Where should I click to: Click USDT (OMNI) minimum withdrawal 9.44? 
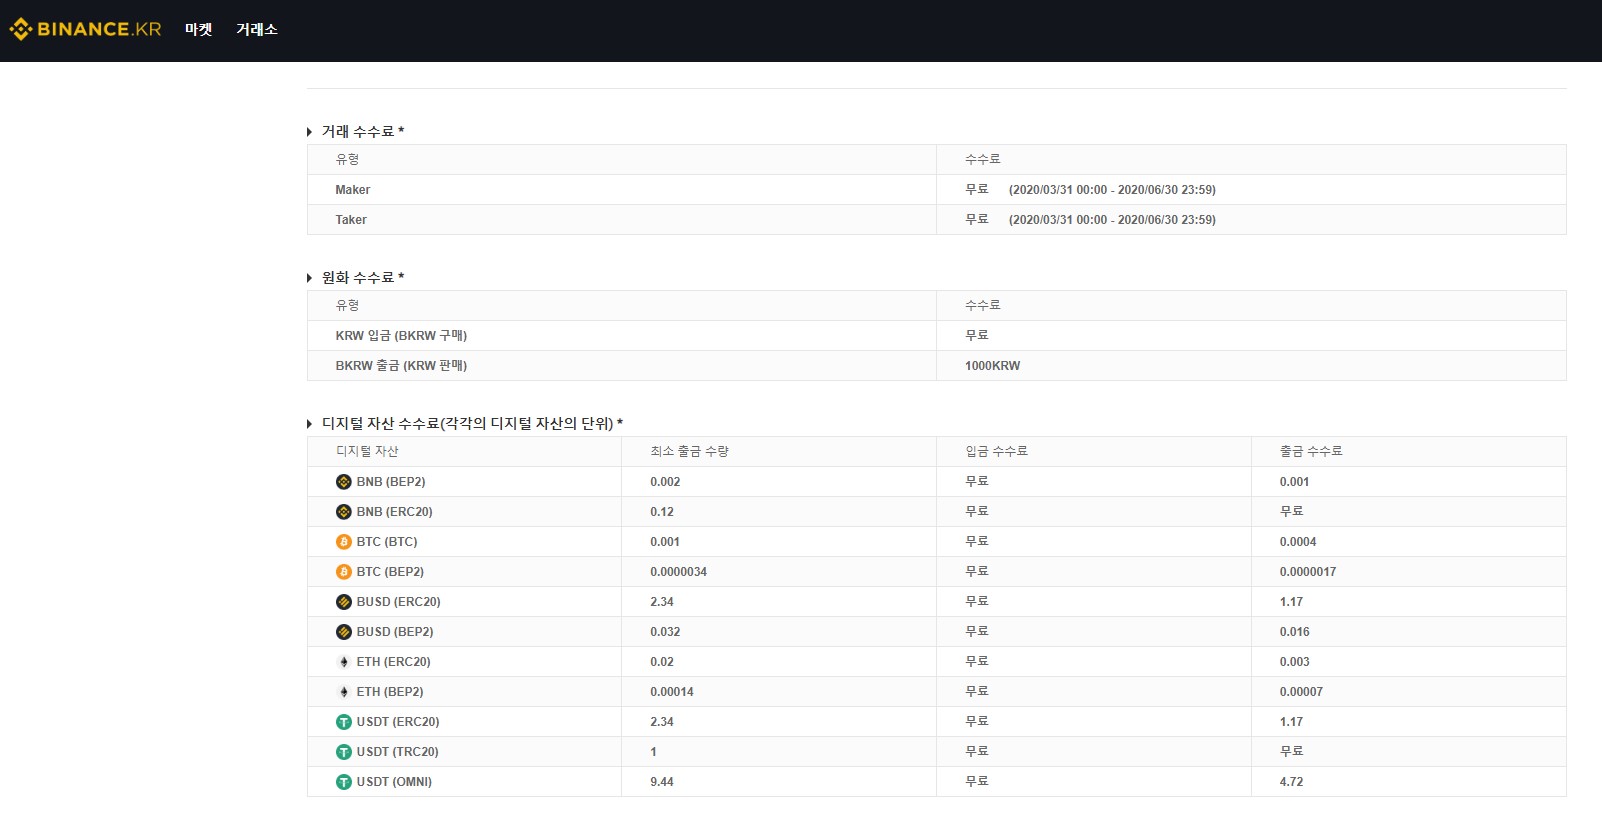[x=662, y=782]
